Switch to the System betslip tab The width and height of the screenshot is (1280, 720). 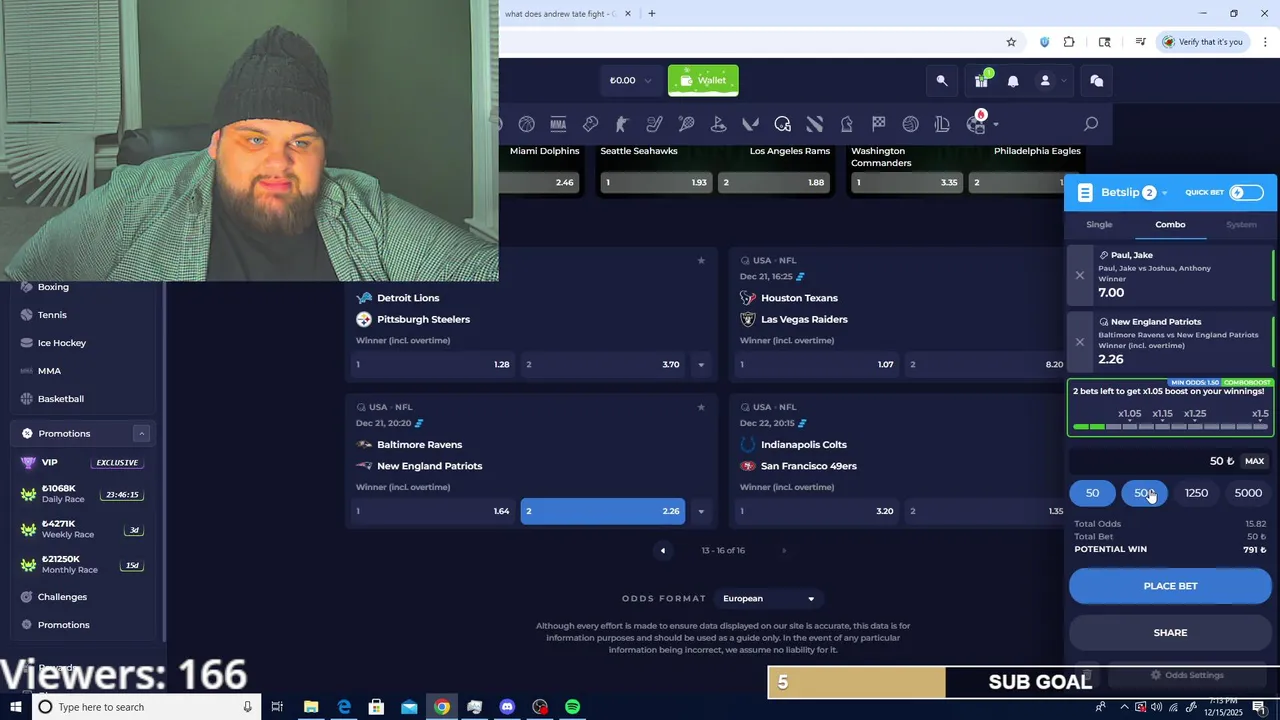(x=1241, y=225)
